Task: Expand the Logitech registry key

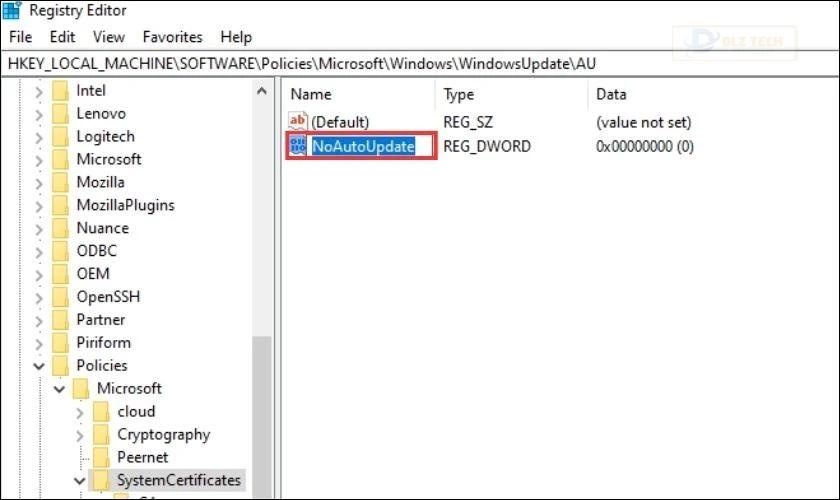Action: [38, 136]
